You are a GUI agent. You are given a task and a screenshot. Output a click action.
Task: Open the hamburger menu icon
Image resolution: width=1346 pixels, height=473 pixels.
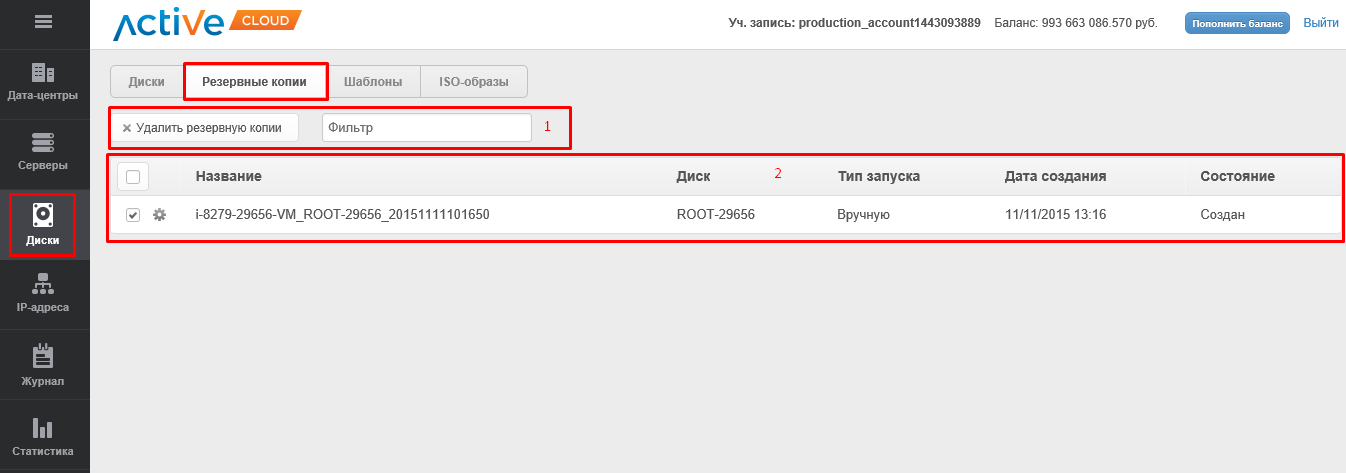point(43,21)
